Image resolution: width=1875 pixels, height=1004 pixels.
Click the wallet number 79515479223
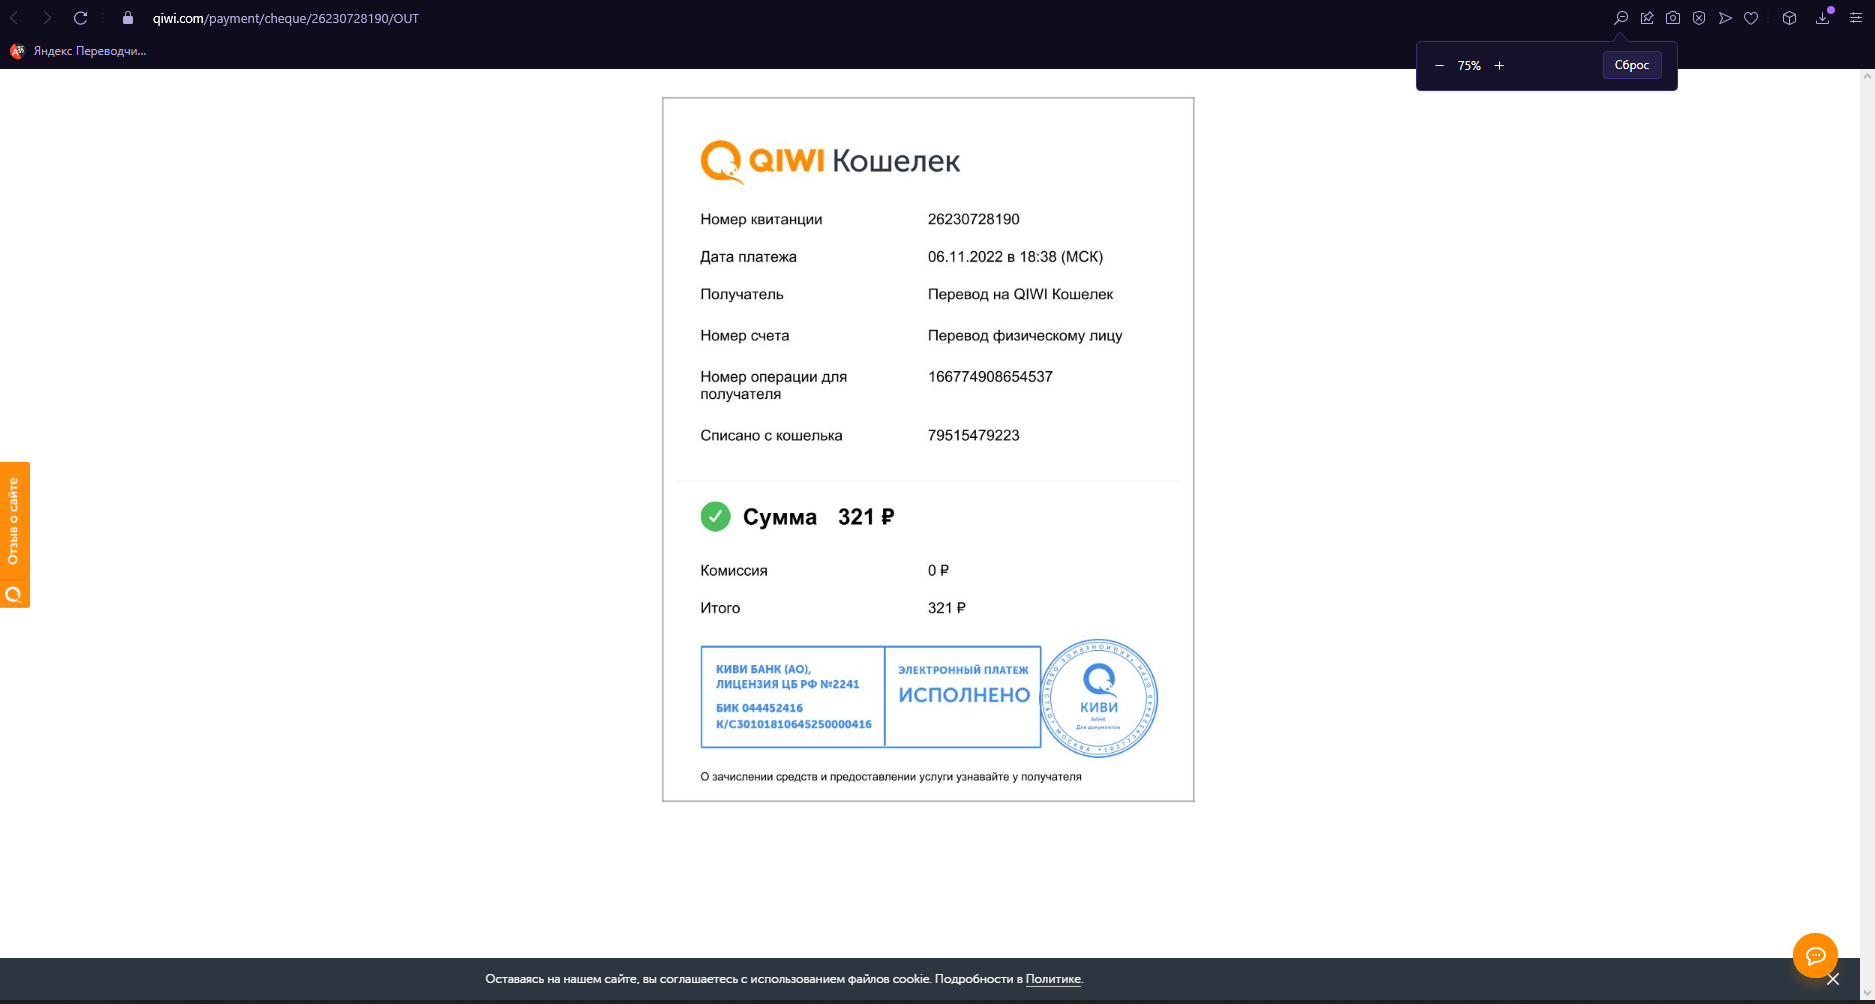pyautogui.click(x=974, y=436)
